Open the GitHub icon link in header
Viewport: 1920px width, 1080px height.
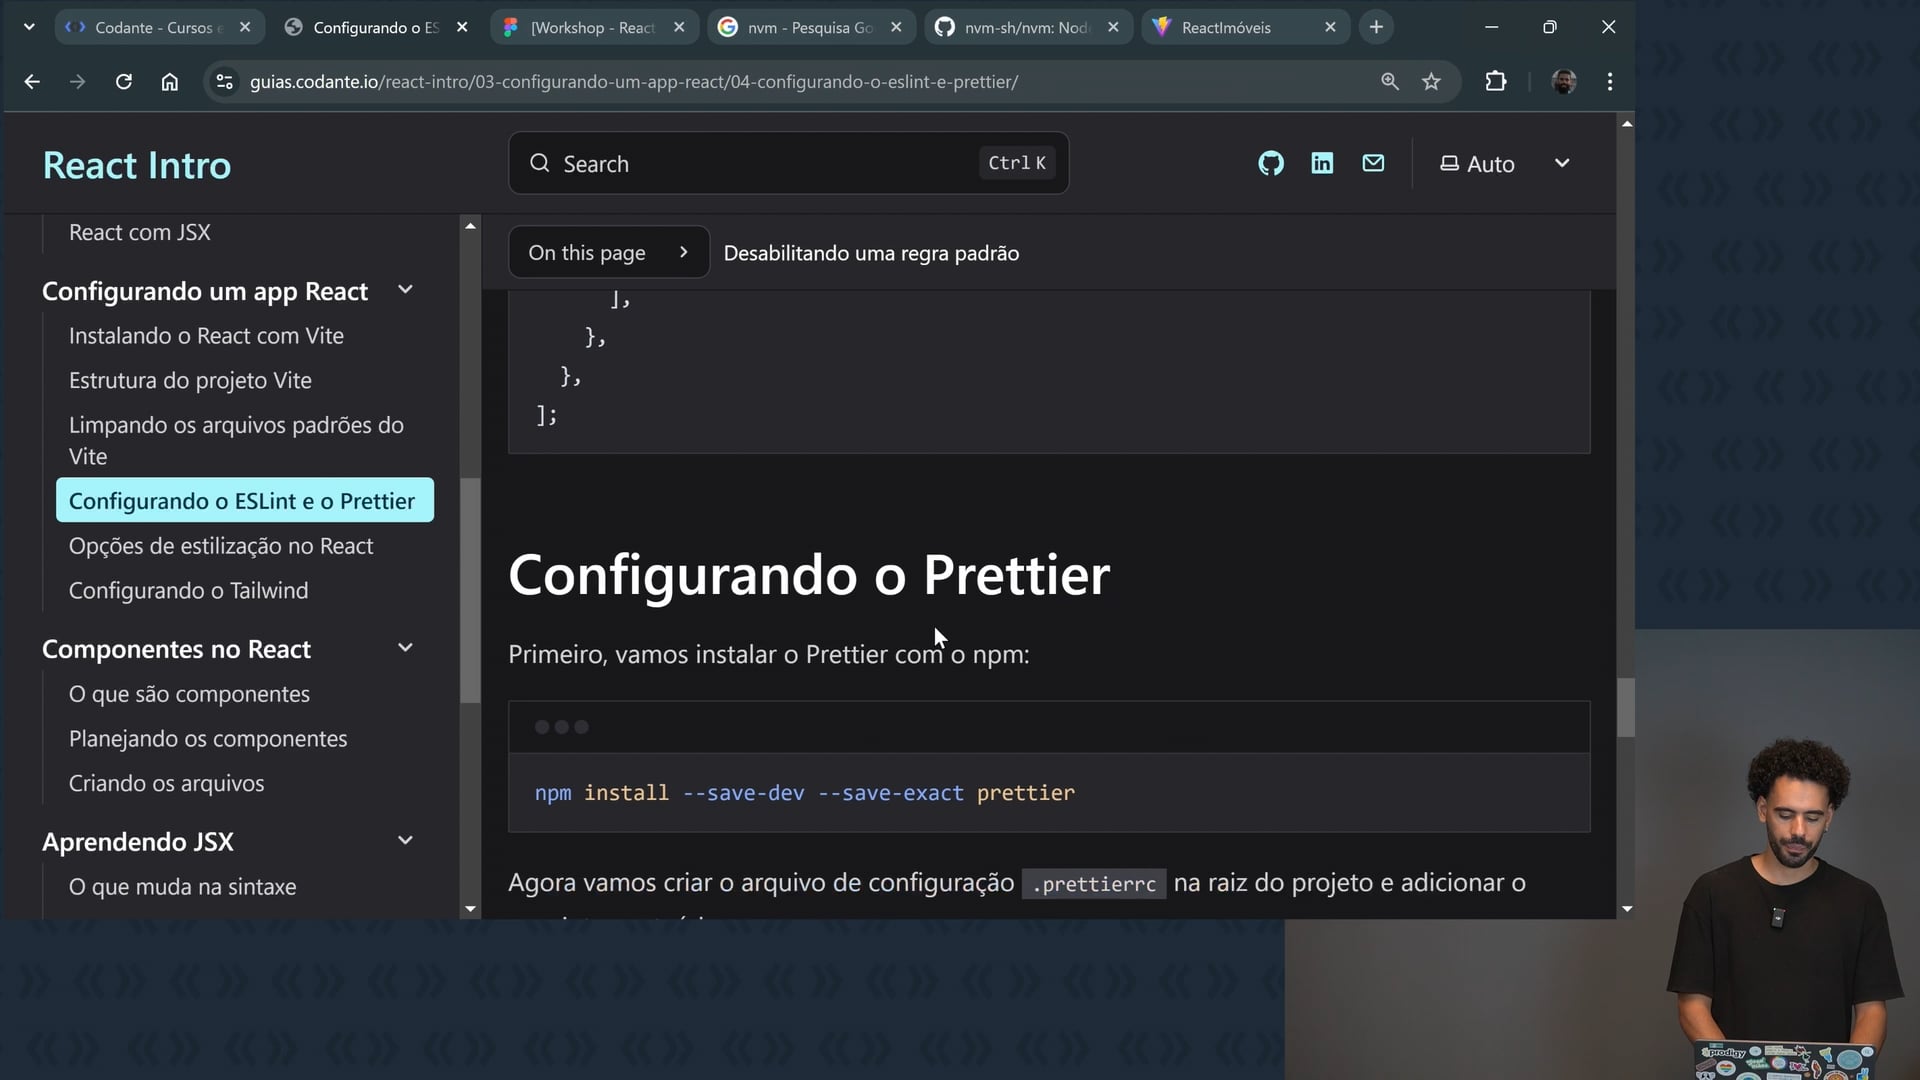pyautogui.click(x=1270, y=163)
